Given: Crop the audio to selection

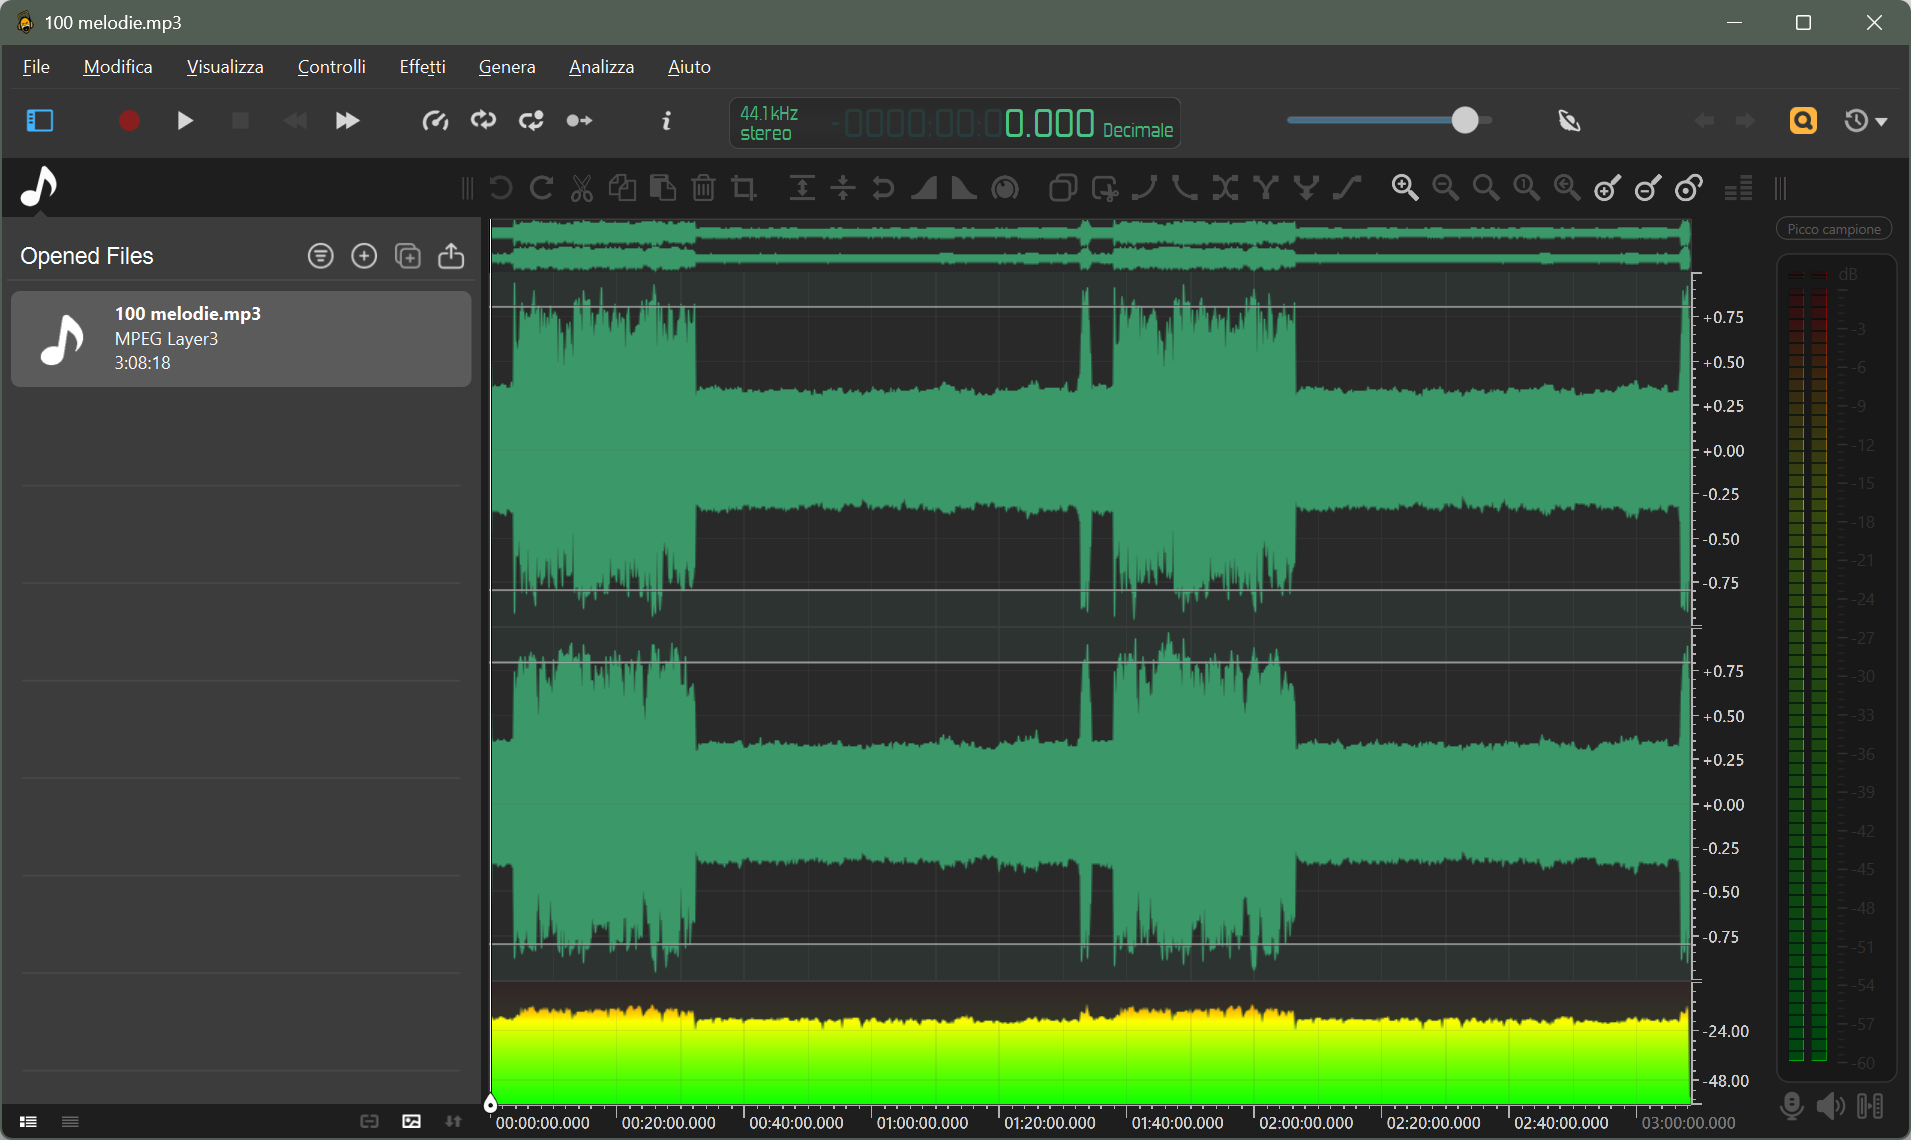Looking at the screenshot, I should coord(744,188).
